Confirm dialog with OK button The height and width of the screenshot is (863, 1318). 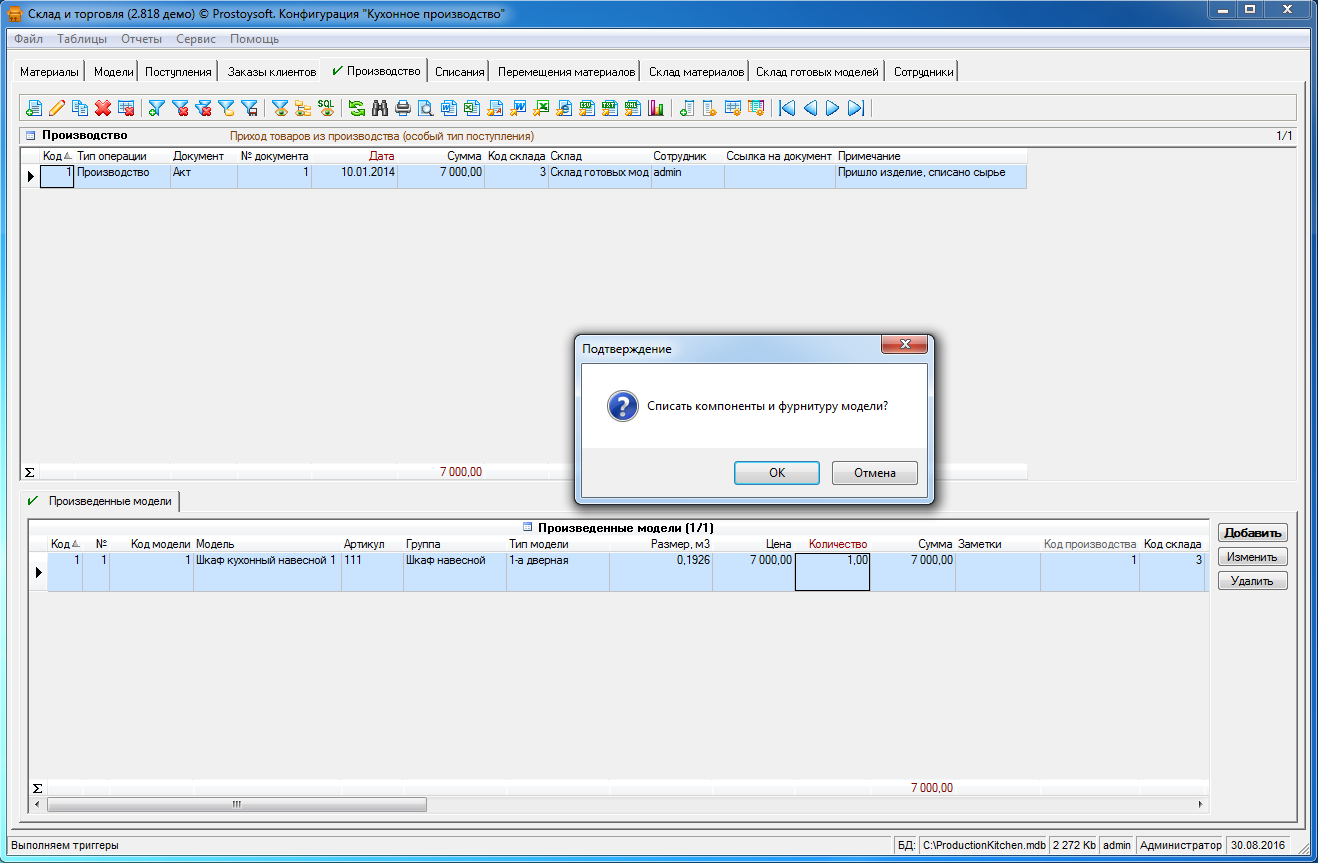click(776, 473)
